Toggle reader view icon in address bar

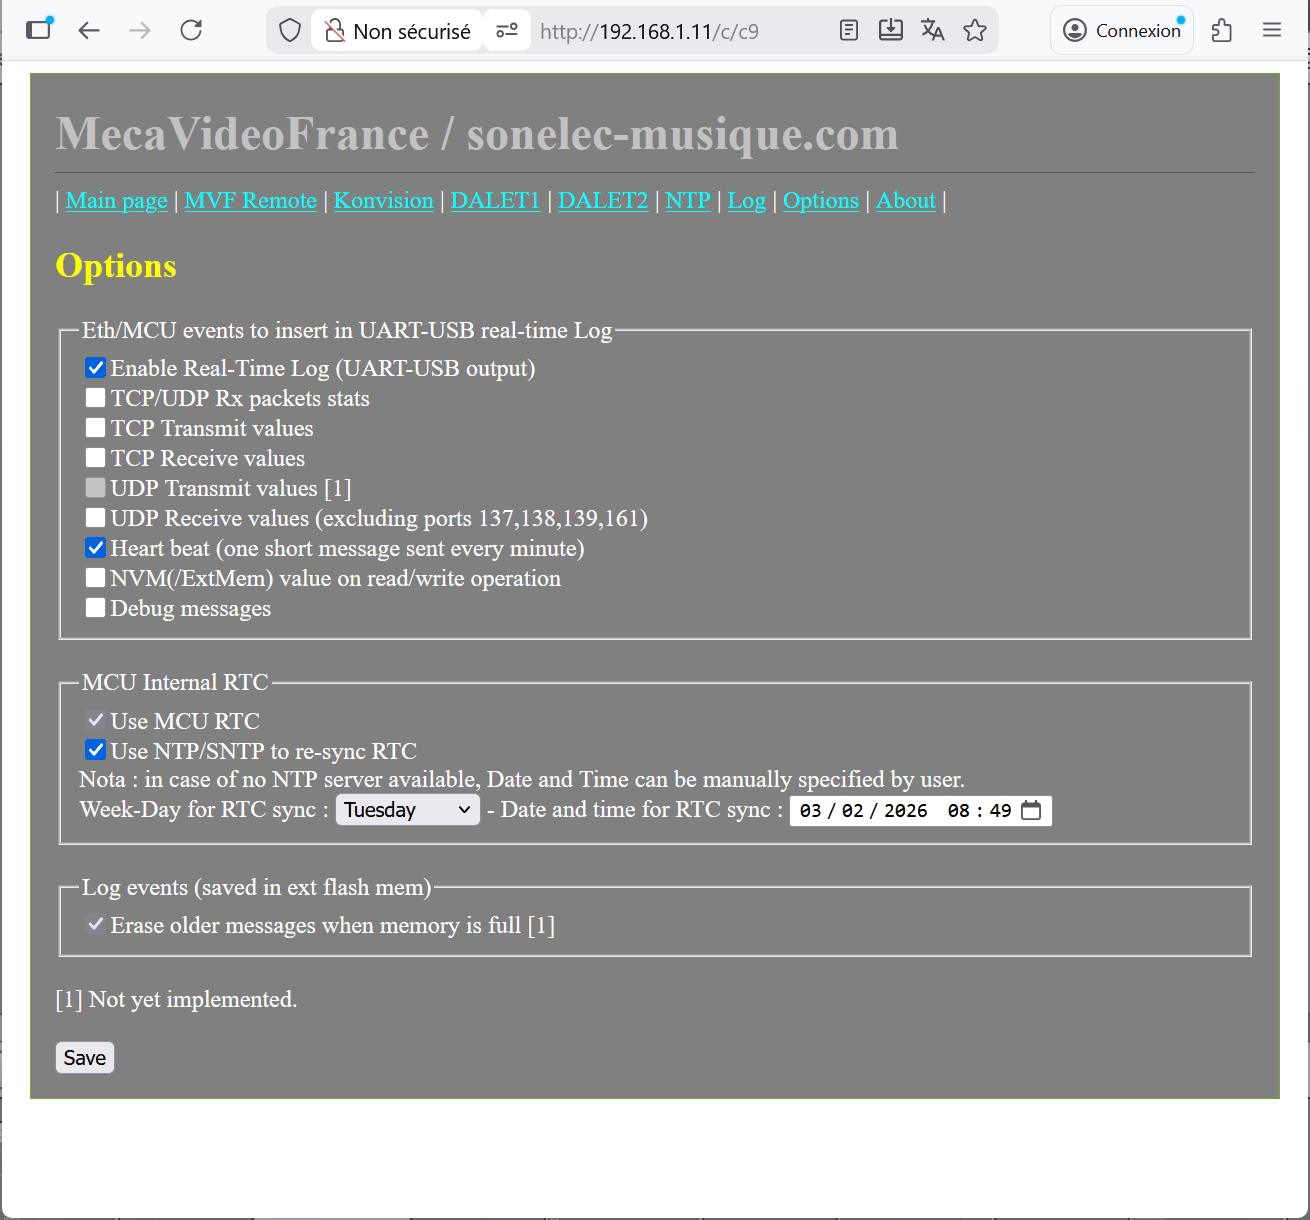point(848,30)
